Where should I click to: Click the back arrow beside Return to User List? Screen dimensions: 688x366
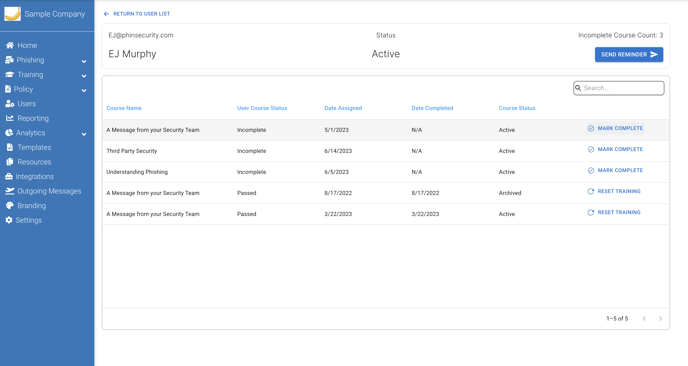click(x=106, y=14)
